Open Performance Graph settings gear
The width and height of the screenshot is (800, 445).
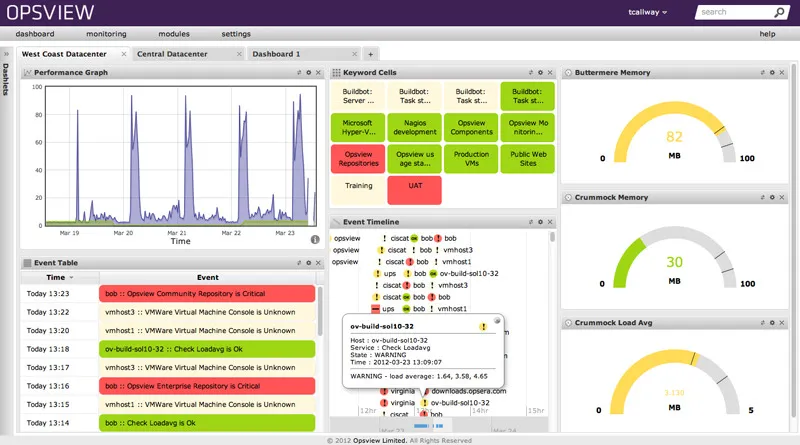(x=309, y=73)
